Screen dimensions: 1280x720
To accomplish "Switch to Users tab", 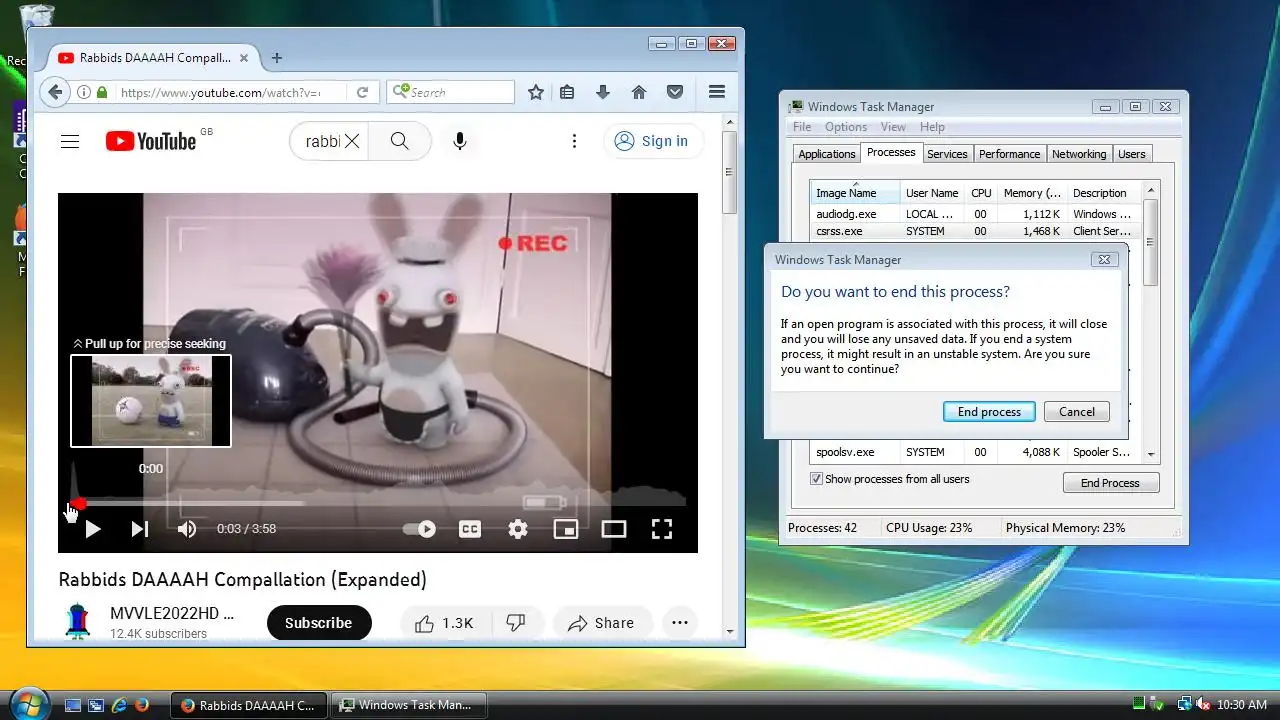I will [1132, 154].
